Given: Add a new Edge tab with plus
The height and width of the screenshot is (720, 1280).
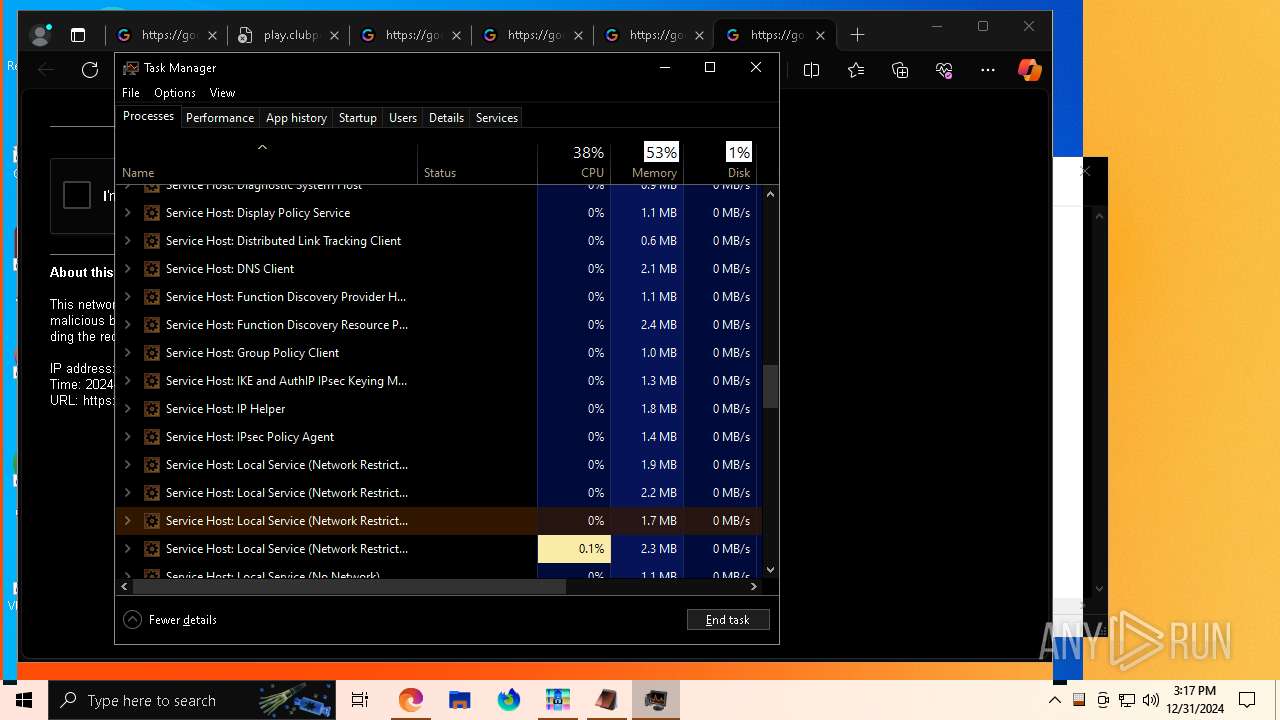Looking at the screenshot, I should tap(857, 35).
